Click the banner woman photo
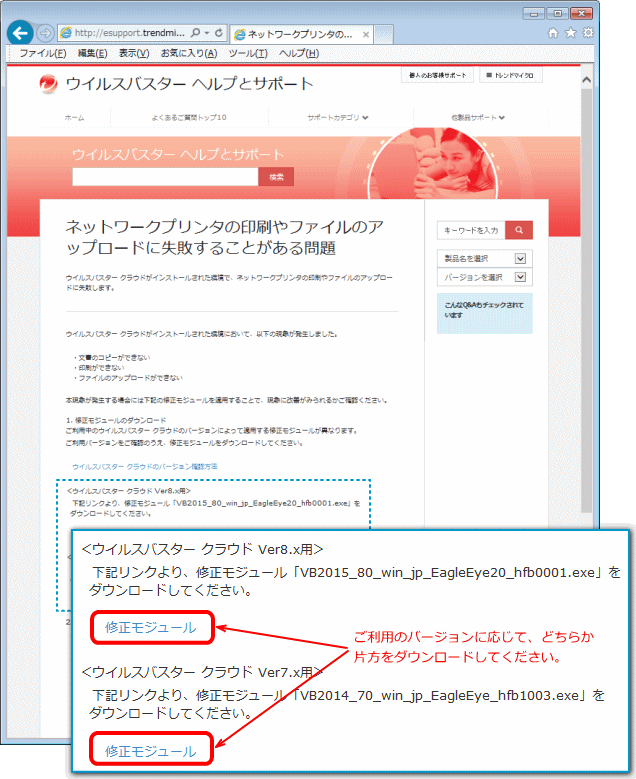 tap(433, 163)
